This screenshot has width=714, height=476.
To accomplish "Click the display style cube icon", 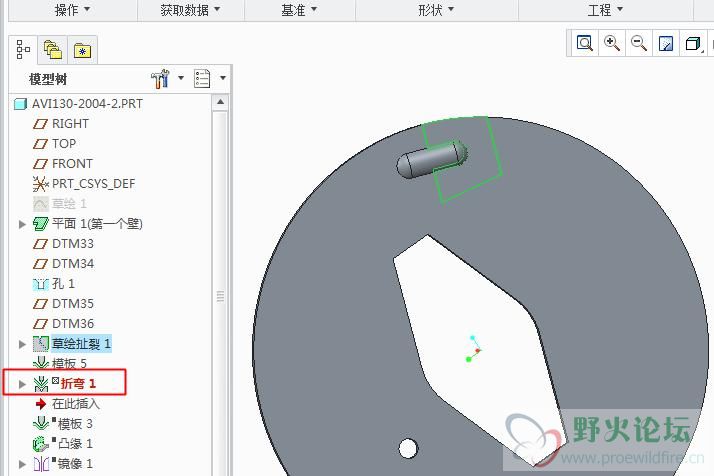I will [692, 44].
